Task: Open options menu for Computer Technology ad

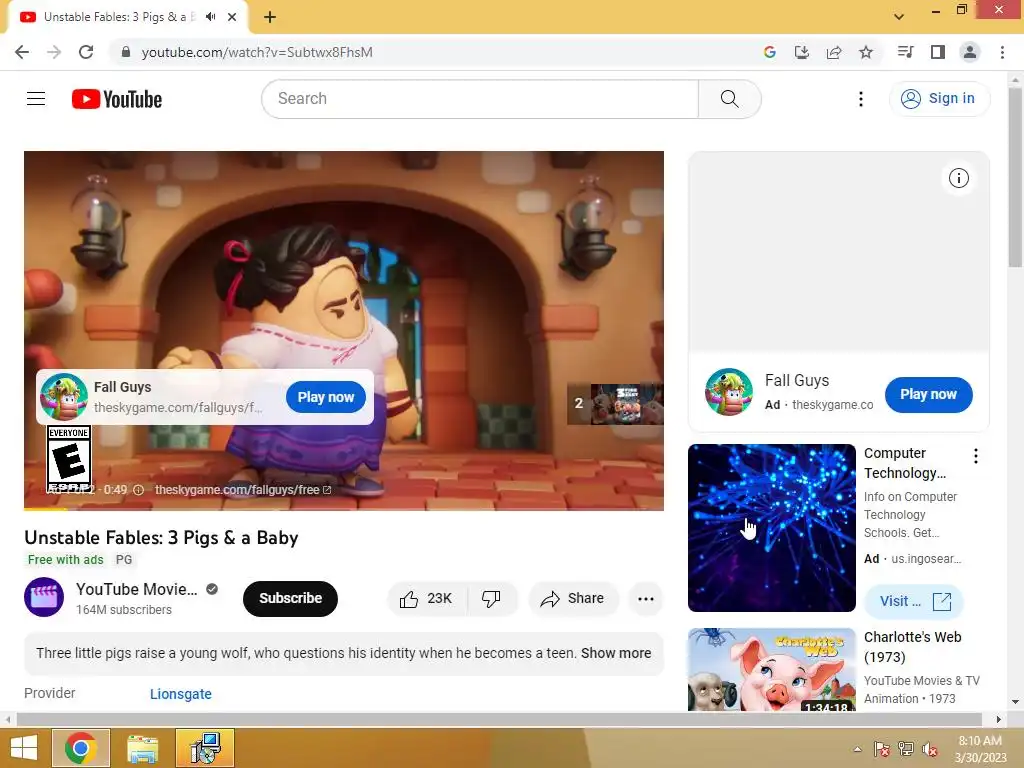Action: (x=976, y=456)
